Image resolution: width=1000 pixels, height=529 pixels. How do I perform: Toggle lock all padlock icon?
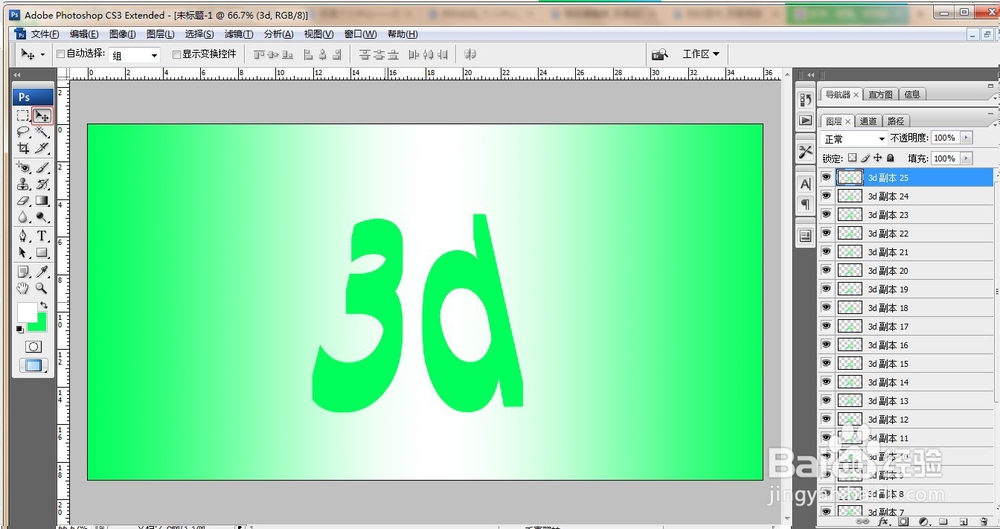point(890,158)
